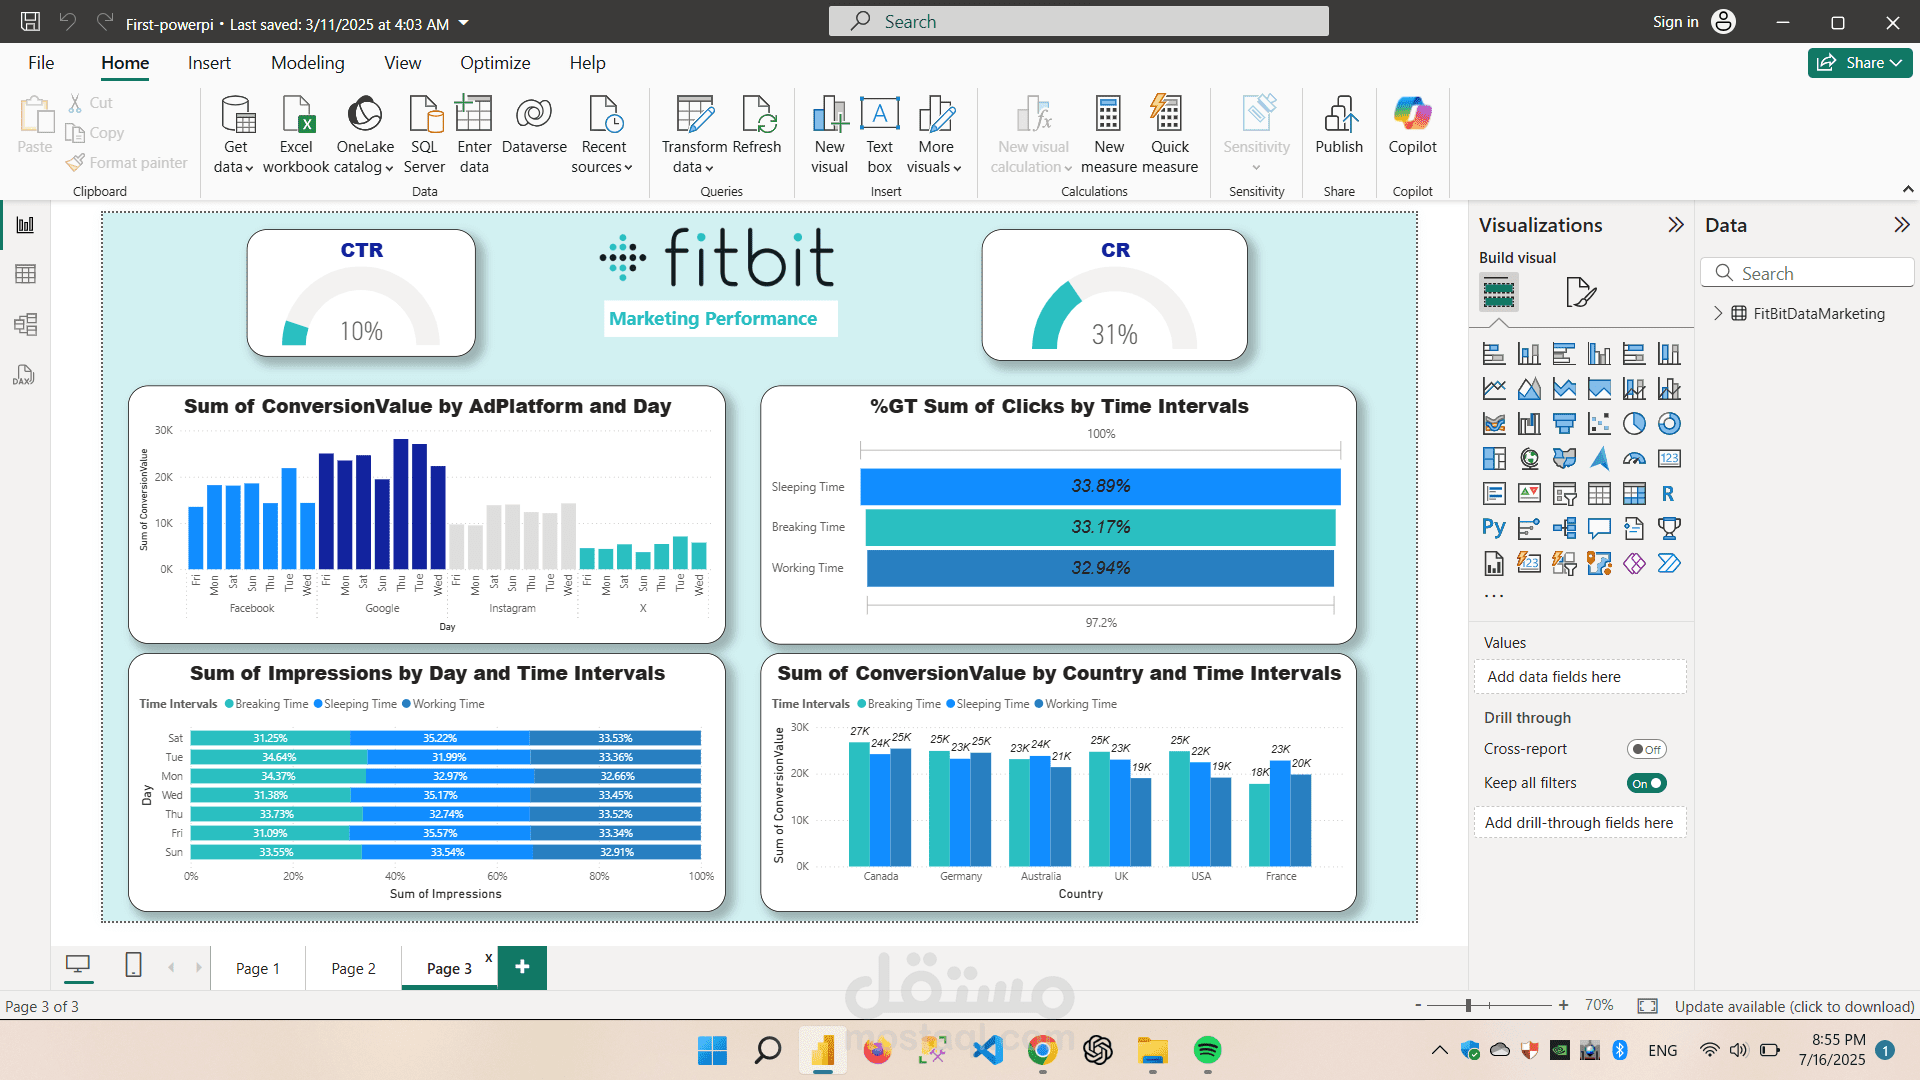1920x1080 pixels.
Task: Select the Gauge visual icon
Action: 1634,459
